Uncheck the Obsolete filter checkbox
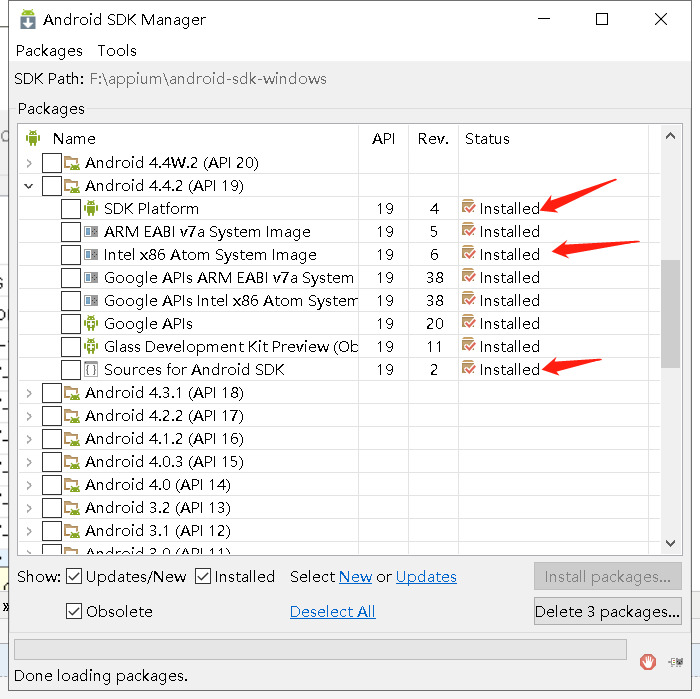Image resolution: width=700 pixels, height=699 pixels. coord(74,611)
